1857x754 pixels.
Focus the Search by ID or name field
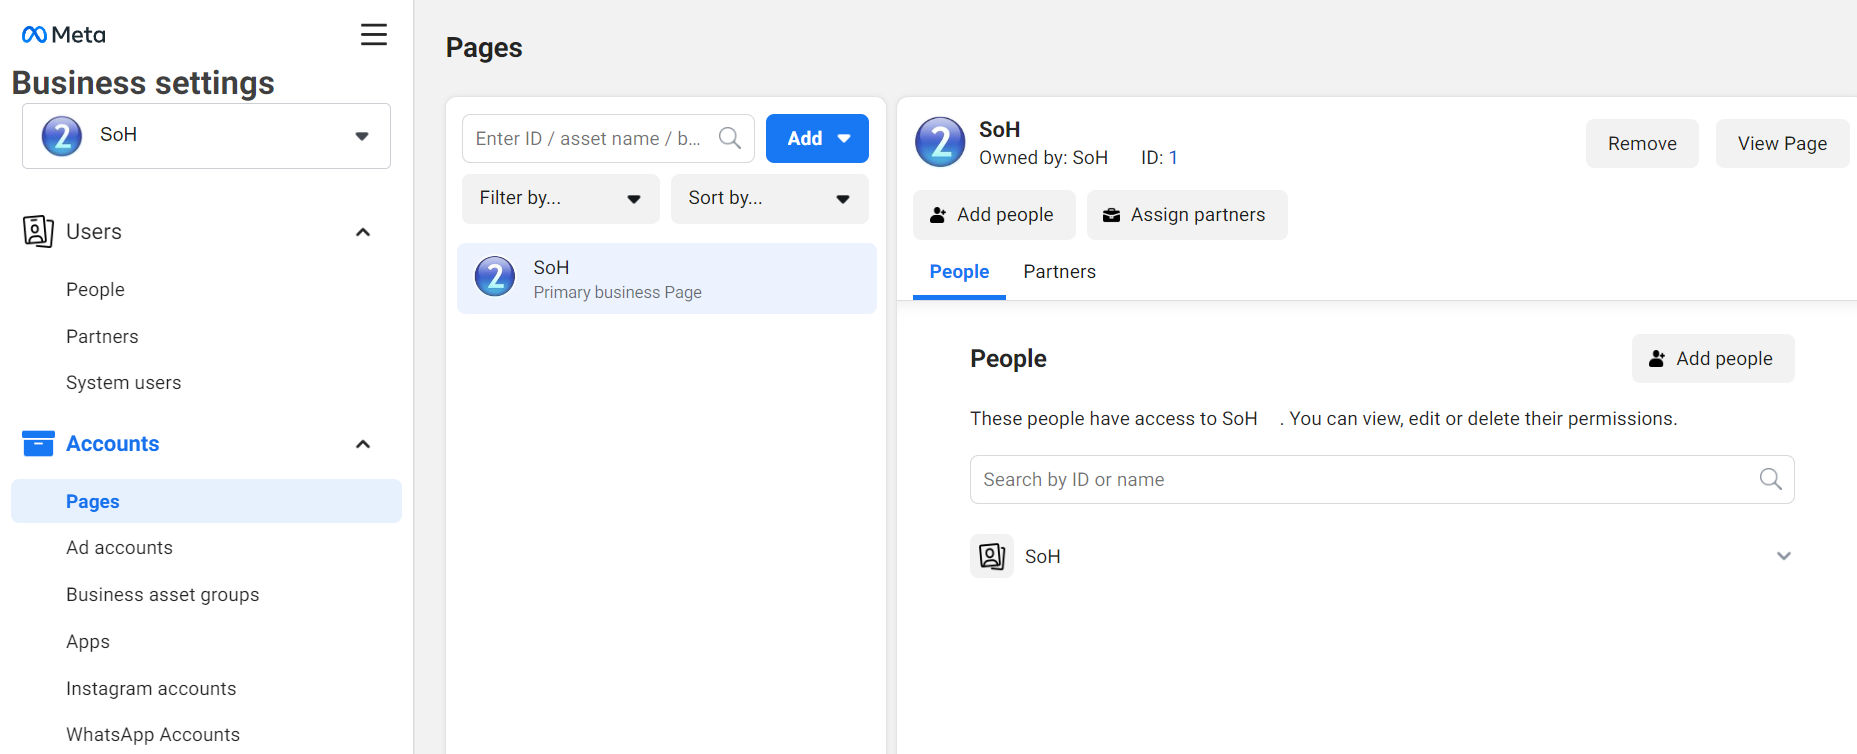(1382, 480)
